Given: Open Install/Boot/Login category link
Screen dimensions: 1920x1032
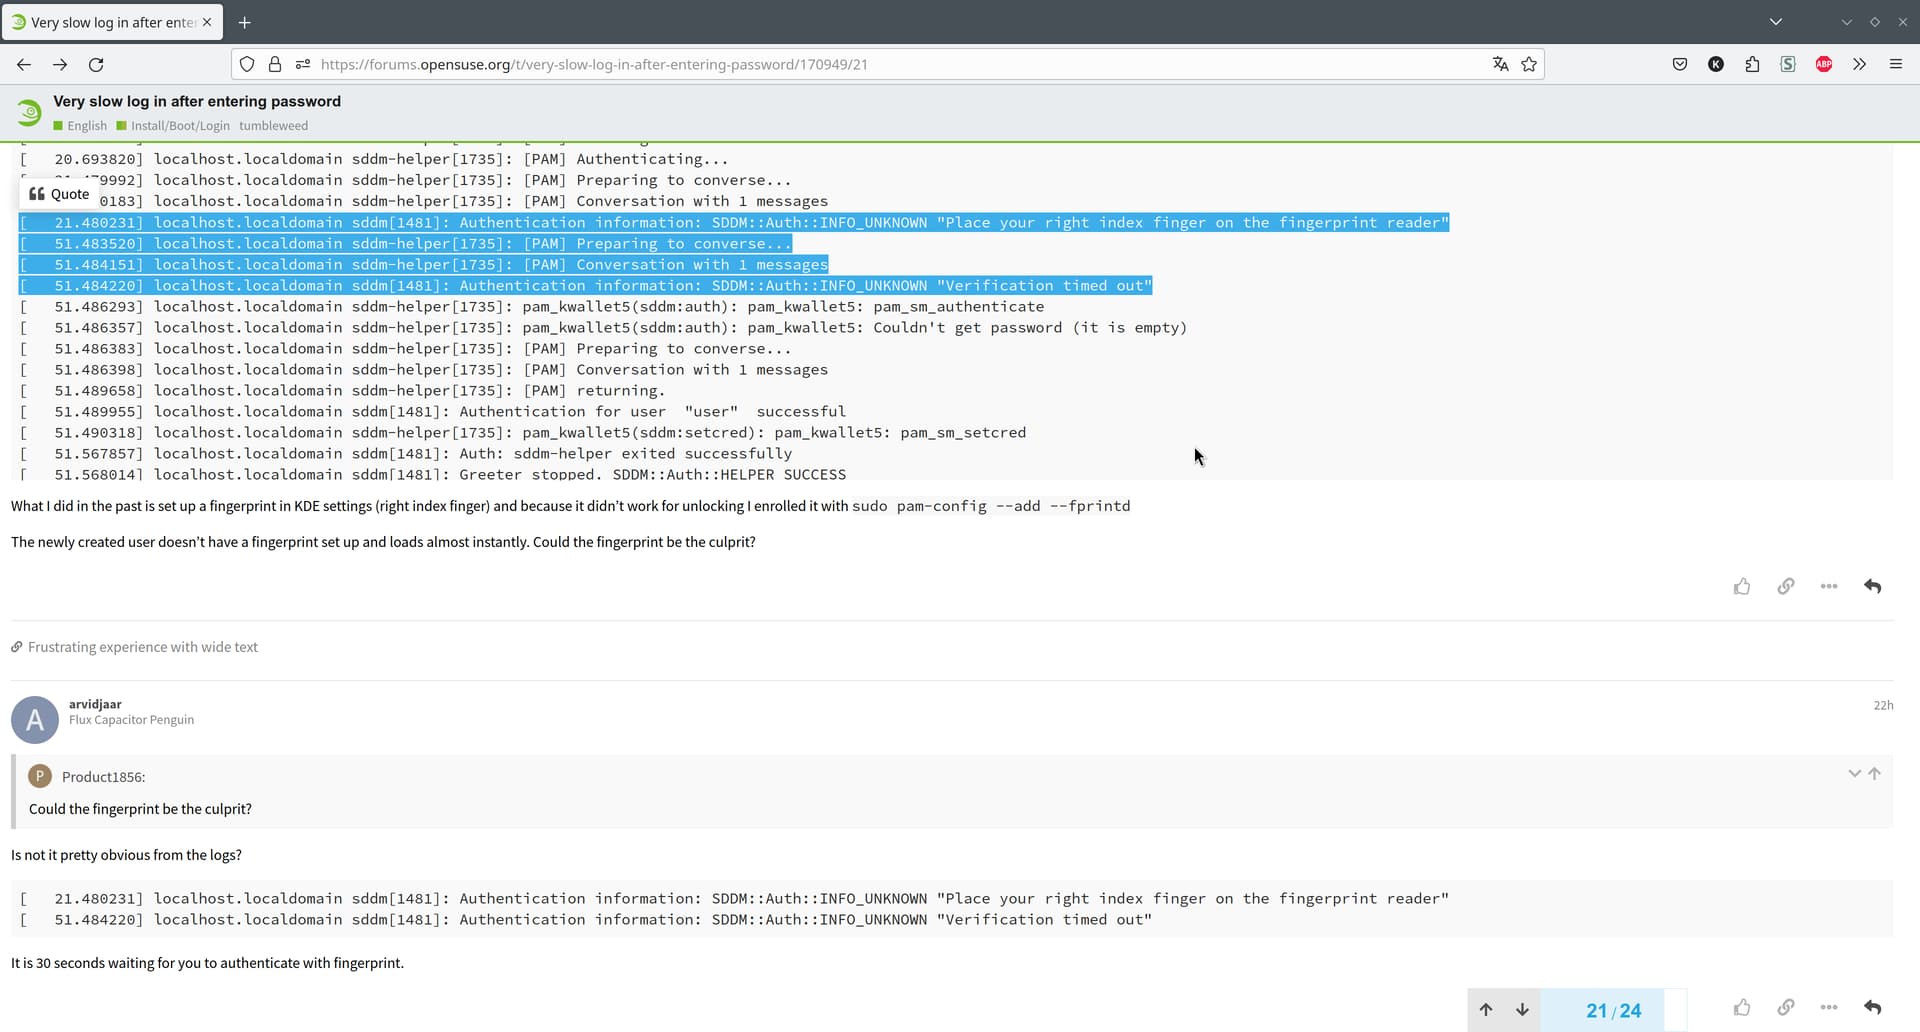Looking at the screenshot, I should point(173,126).
